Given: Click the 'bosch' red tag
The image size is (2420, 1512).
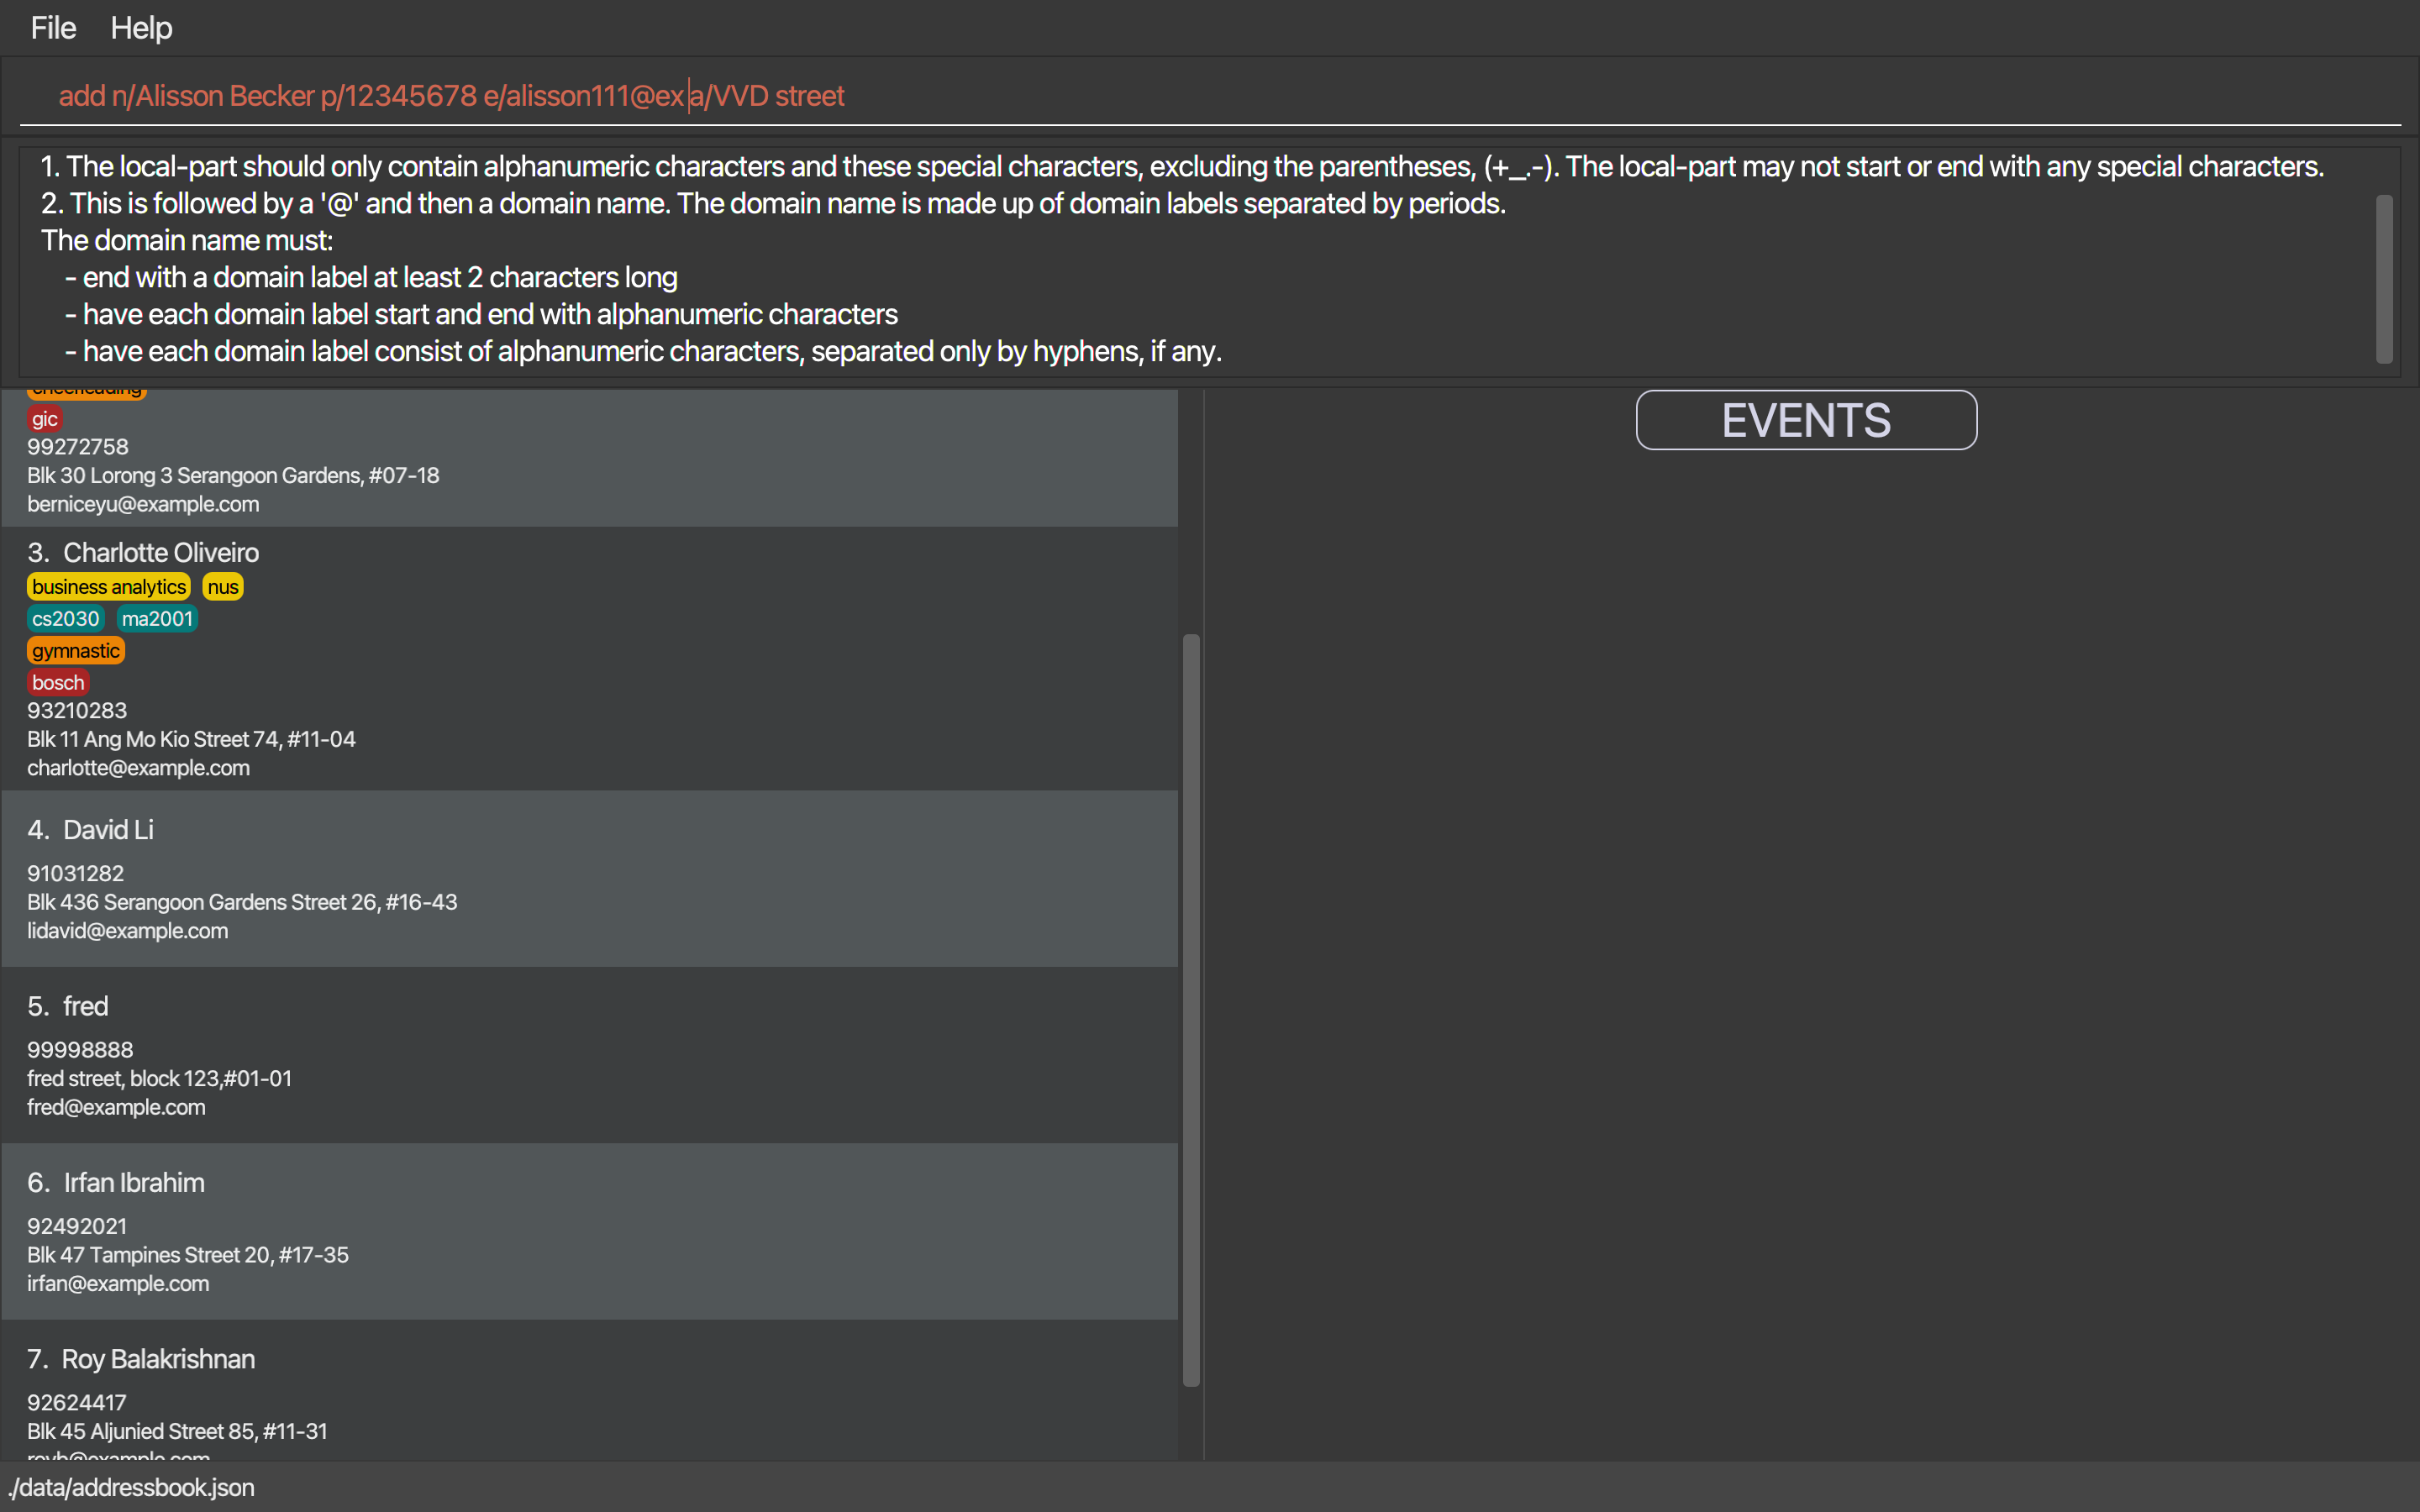Looking at the screenshot, I should click(x=58, y=683).
